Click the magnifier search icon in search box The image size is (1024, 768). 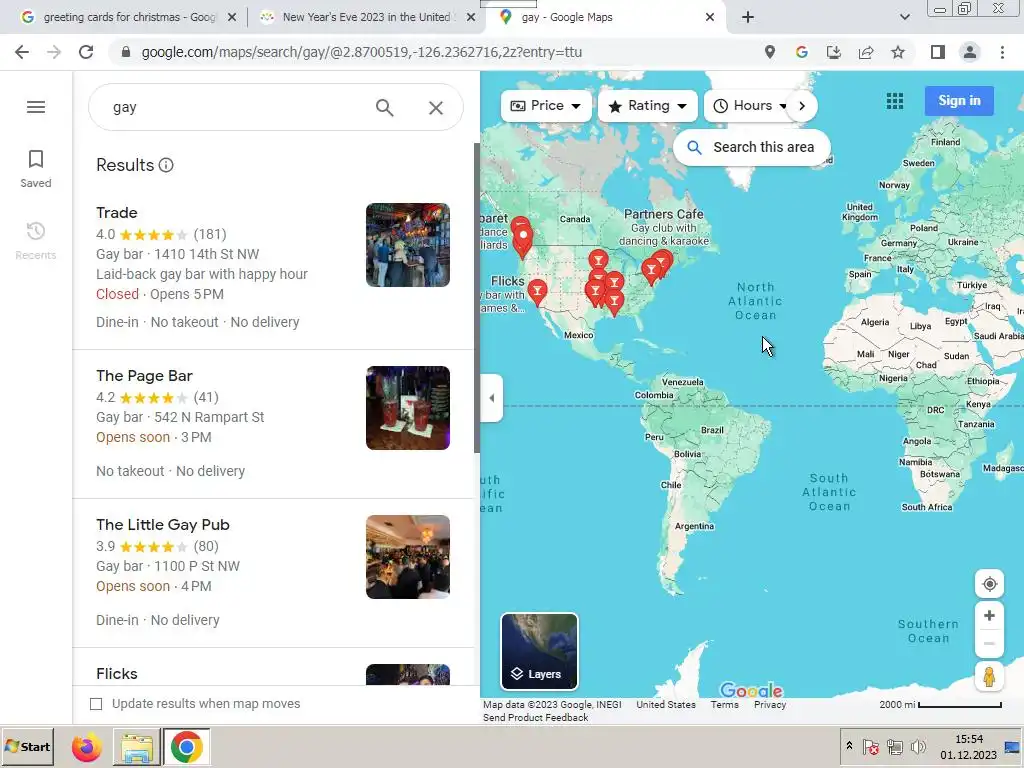[385, 108]
